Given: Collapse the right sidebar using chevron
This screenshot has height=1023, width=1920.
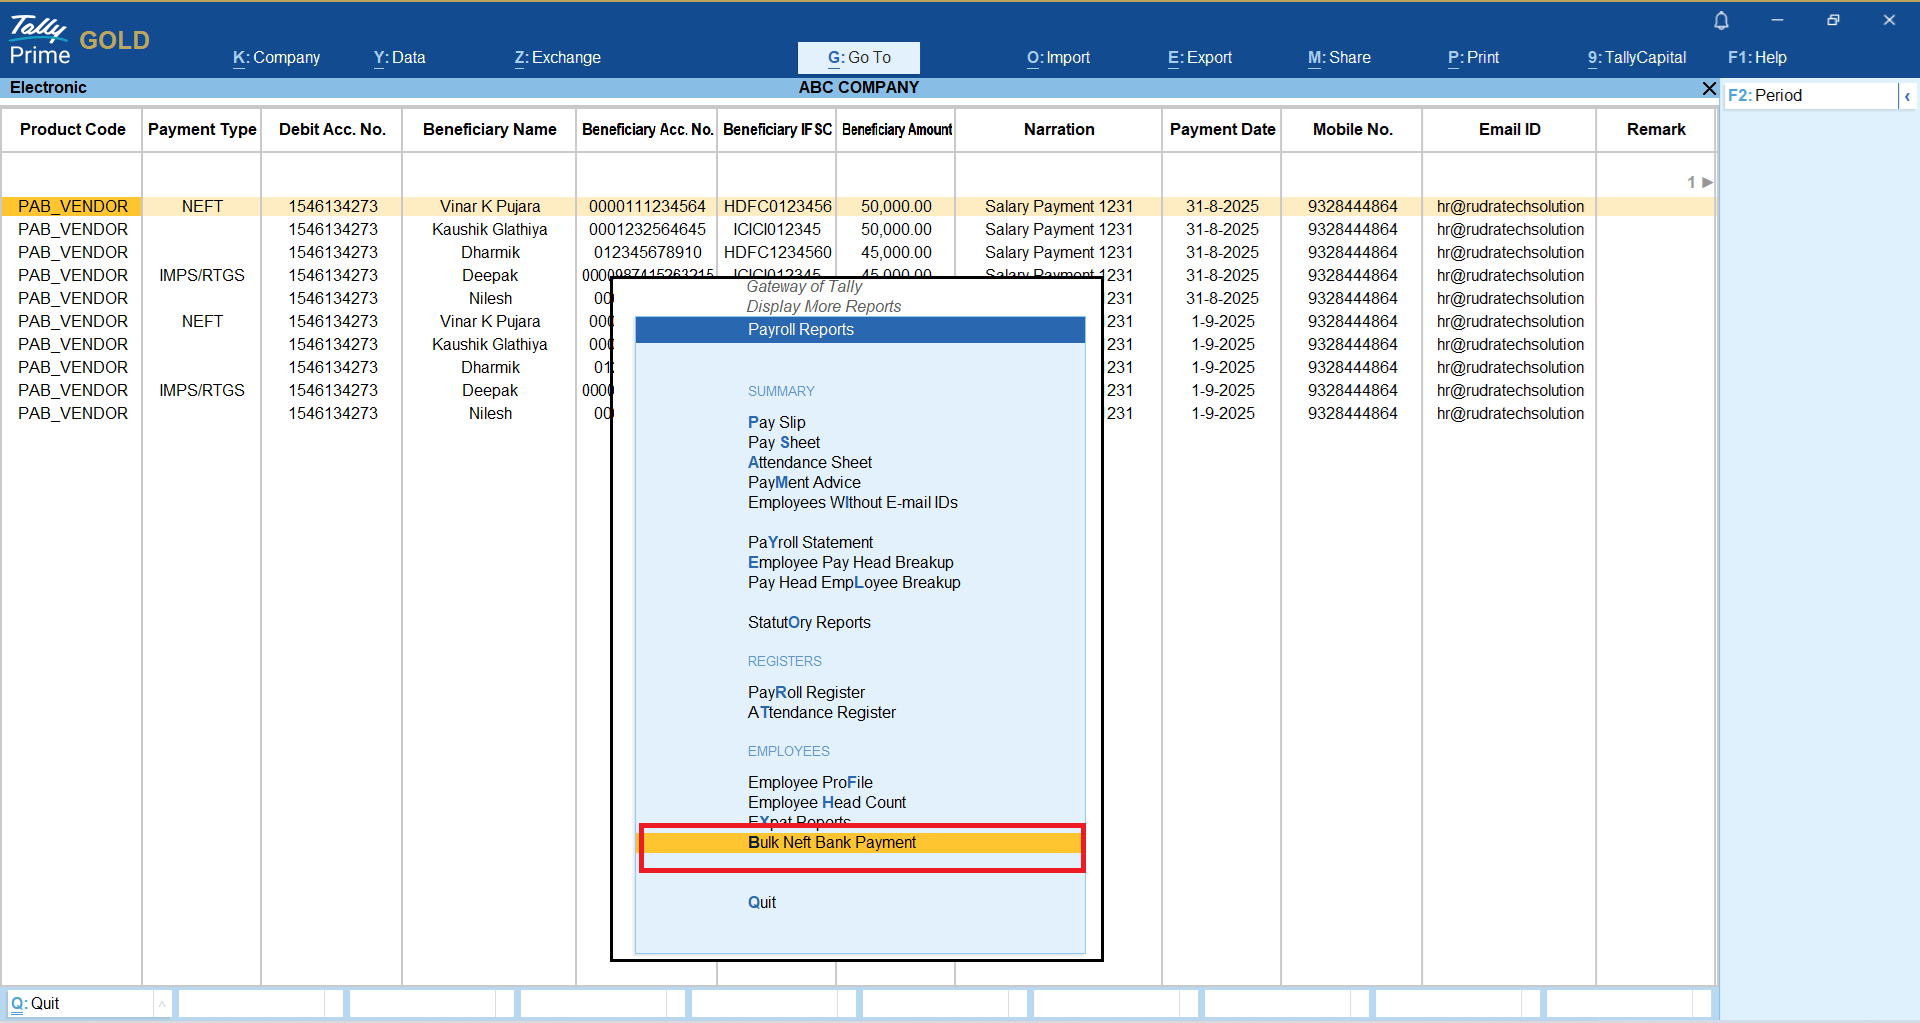Looking at the screenshot, I should click(x=1907, y=96).
